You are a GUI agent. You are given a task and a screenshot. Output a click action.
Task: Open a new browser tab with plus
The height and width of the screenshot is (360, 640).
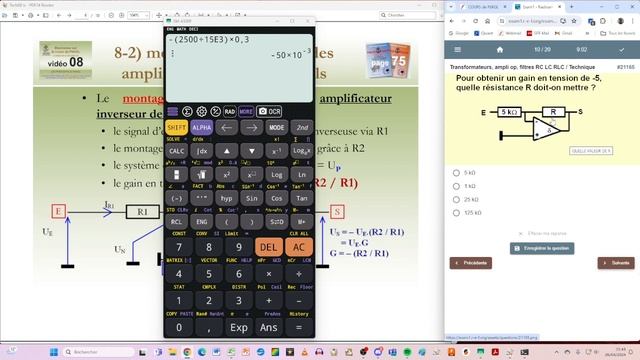pos(571,7)
